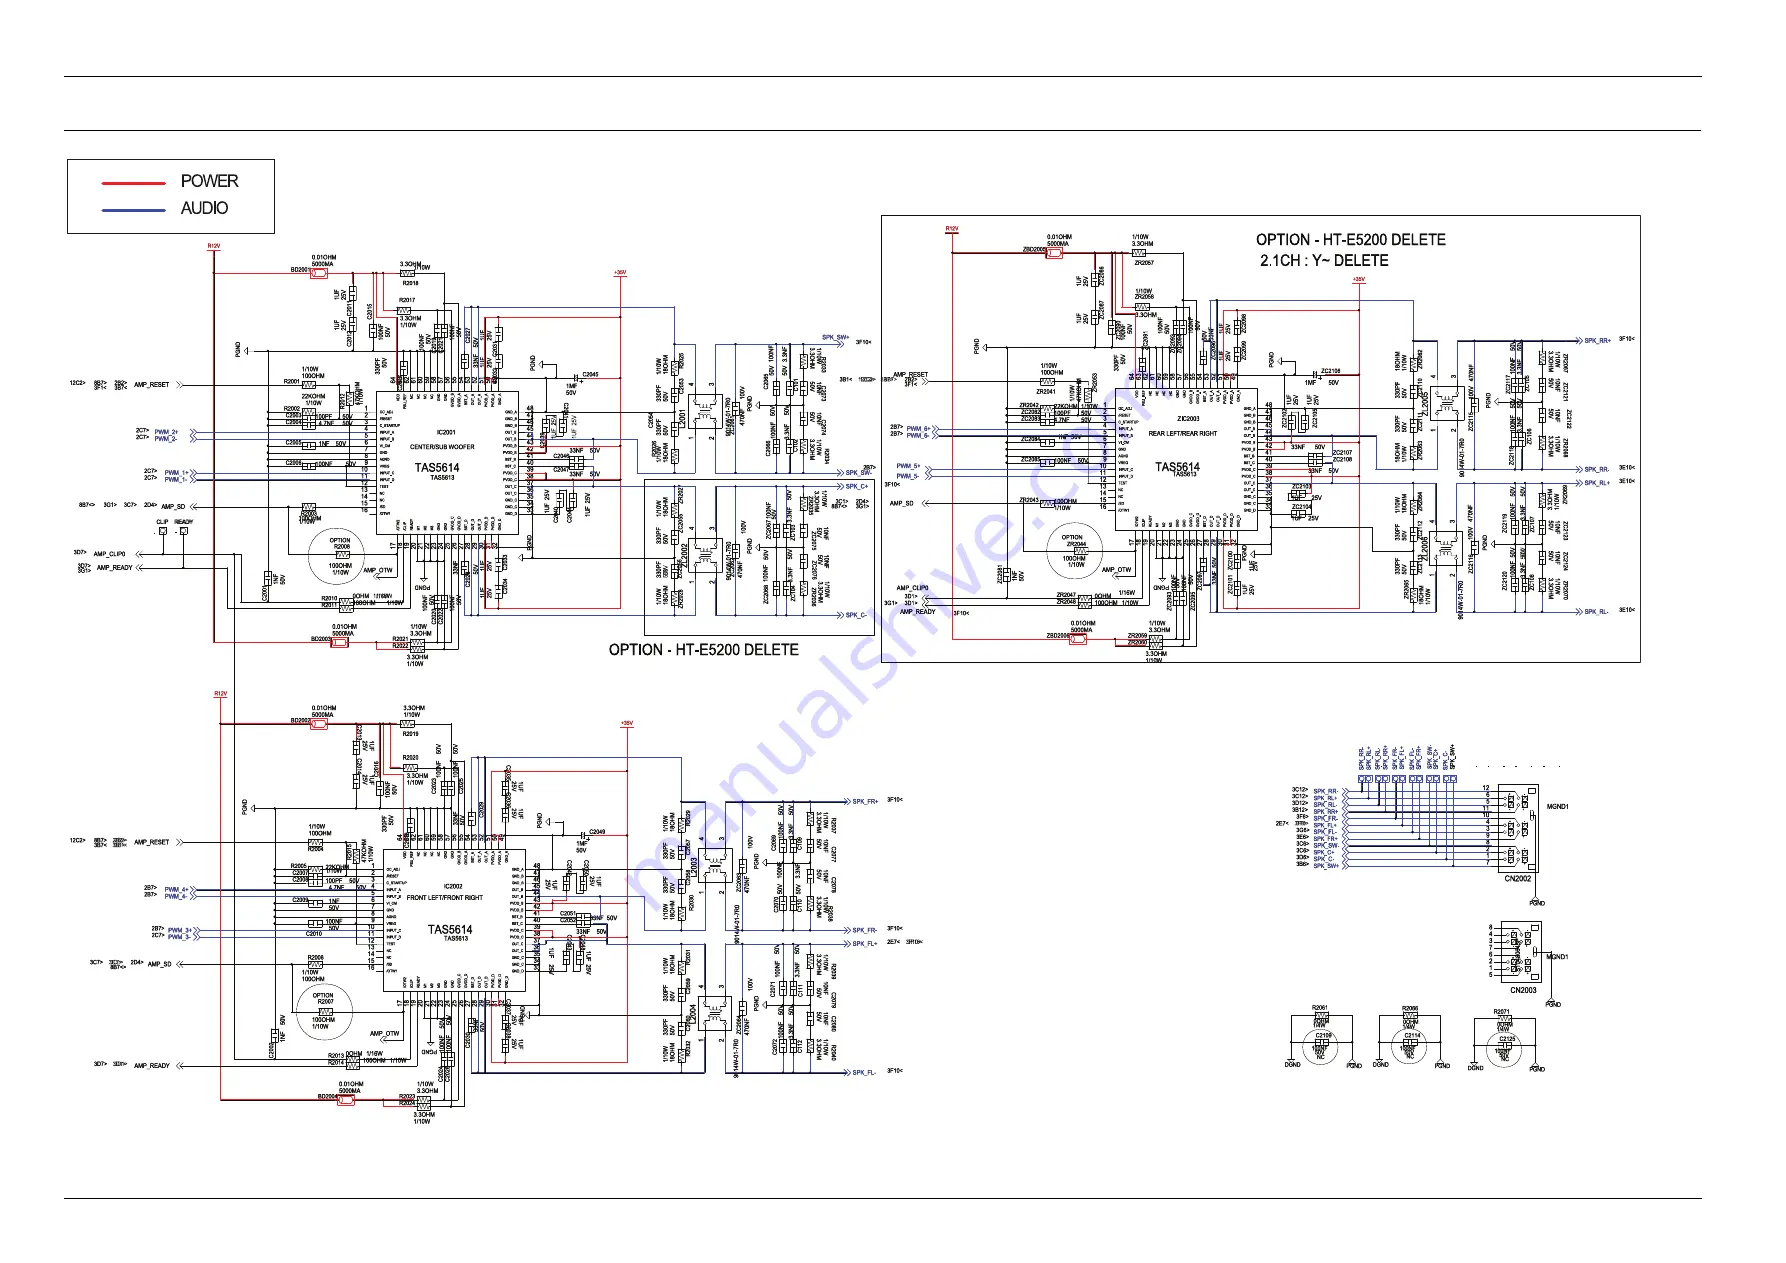The height and width of the screenshot is (1263, 1786).
Task: Click the R2020 resistor label
Action: pyautogui.click(x=411, y=758)
